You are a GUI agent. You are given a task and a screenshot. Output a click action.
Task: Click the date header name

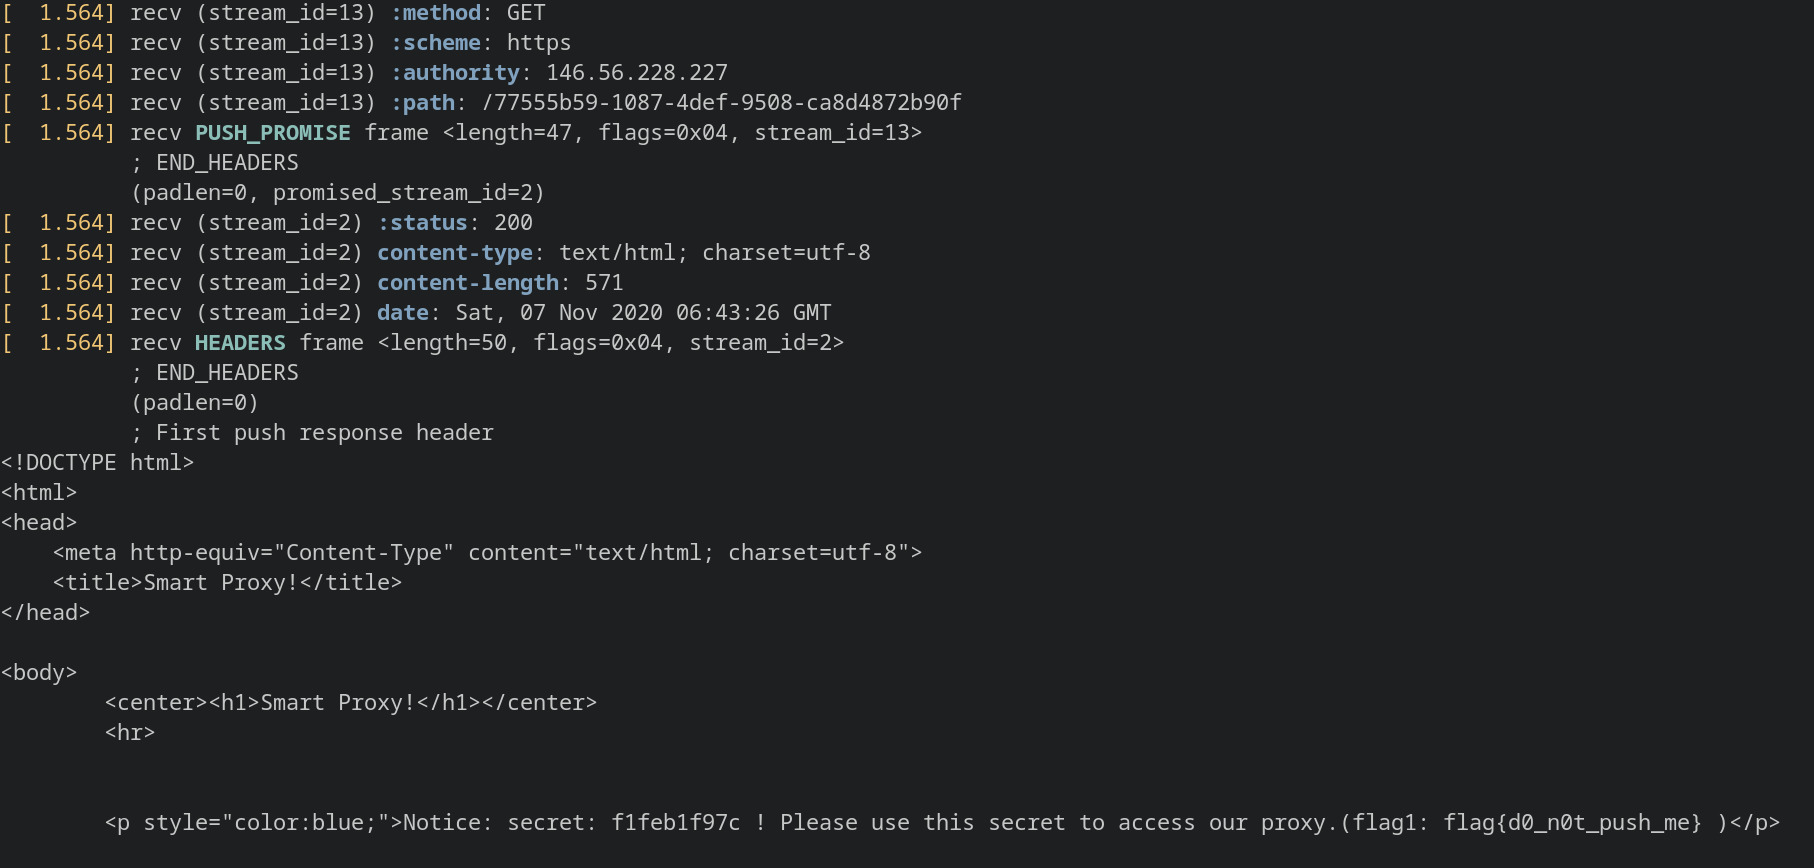403,313
